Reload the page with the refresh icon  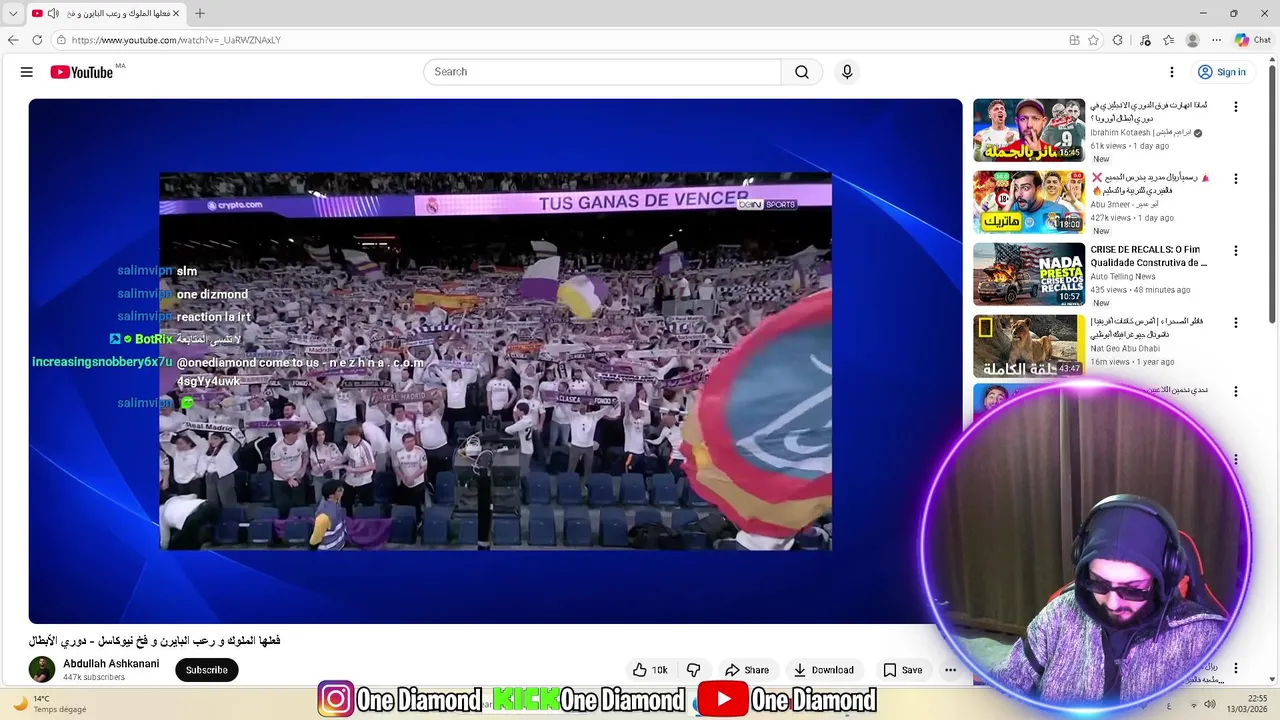tap(37, 40)
